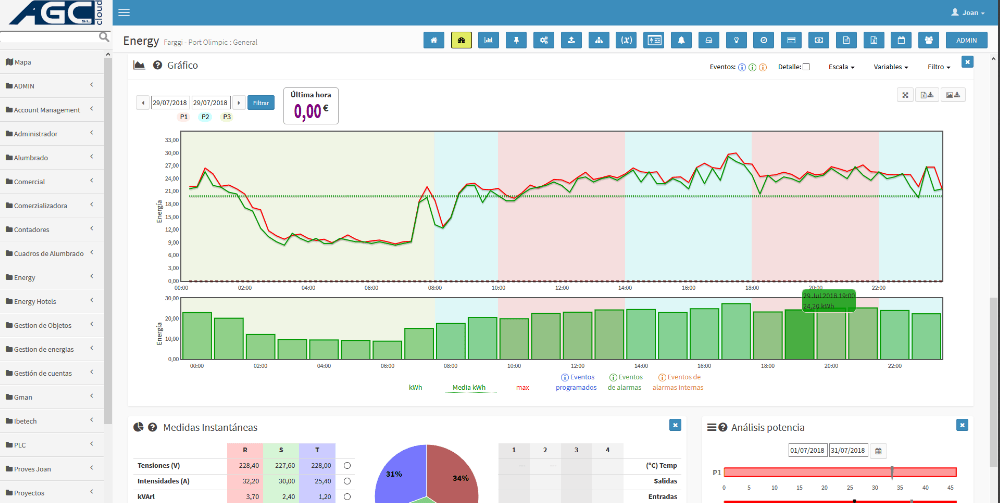Click the users group toolbar icon
1000x503 pixels.
coord(929,40)
